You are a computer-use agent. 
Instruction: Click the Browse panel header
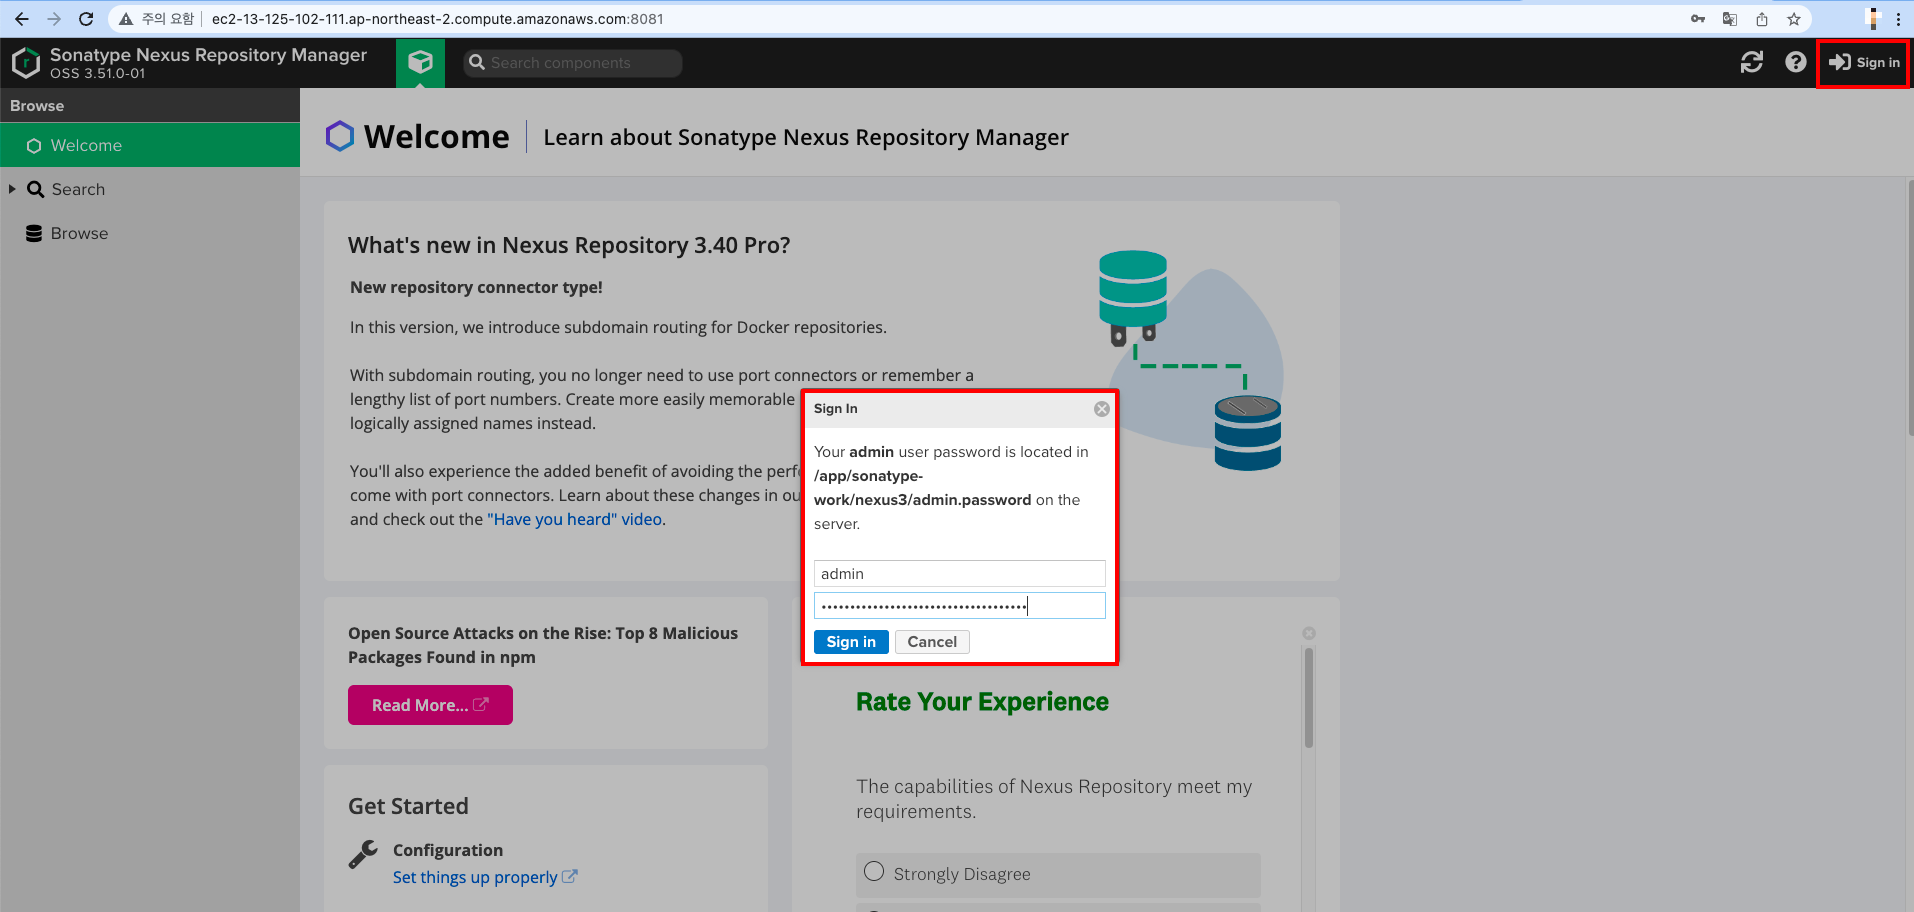(x=150, y=105)
